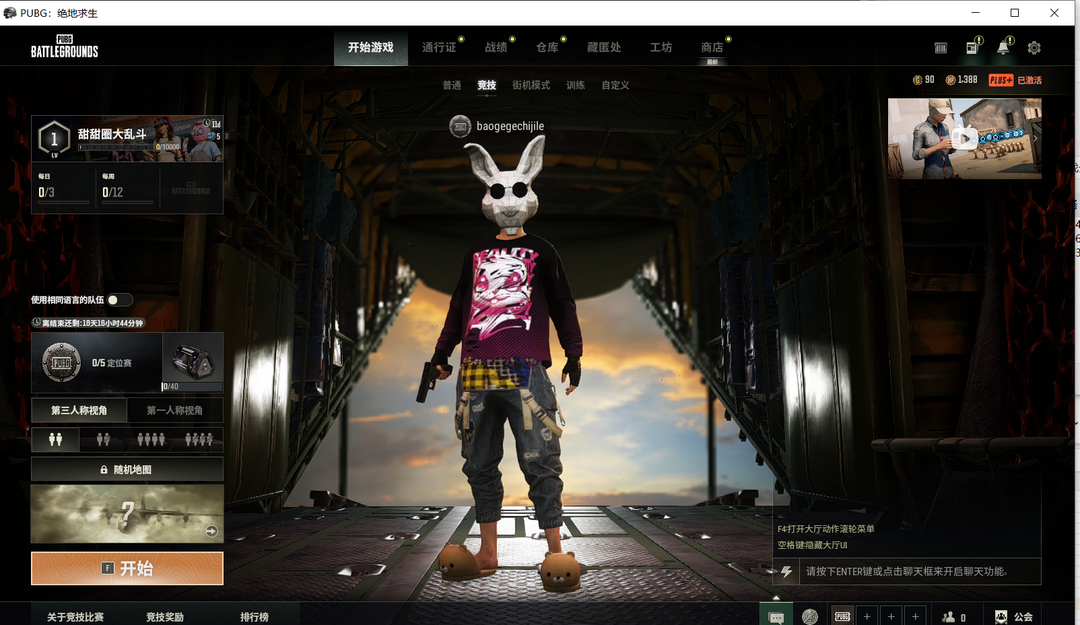Select the 街机模式 sub-tab

pos(531,85)
